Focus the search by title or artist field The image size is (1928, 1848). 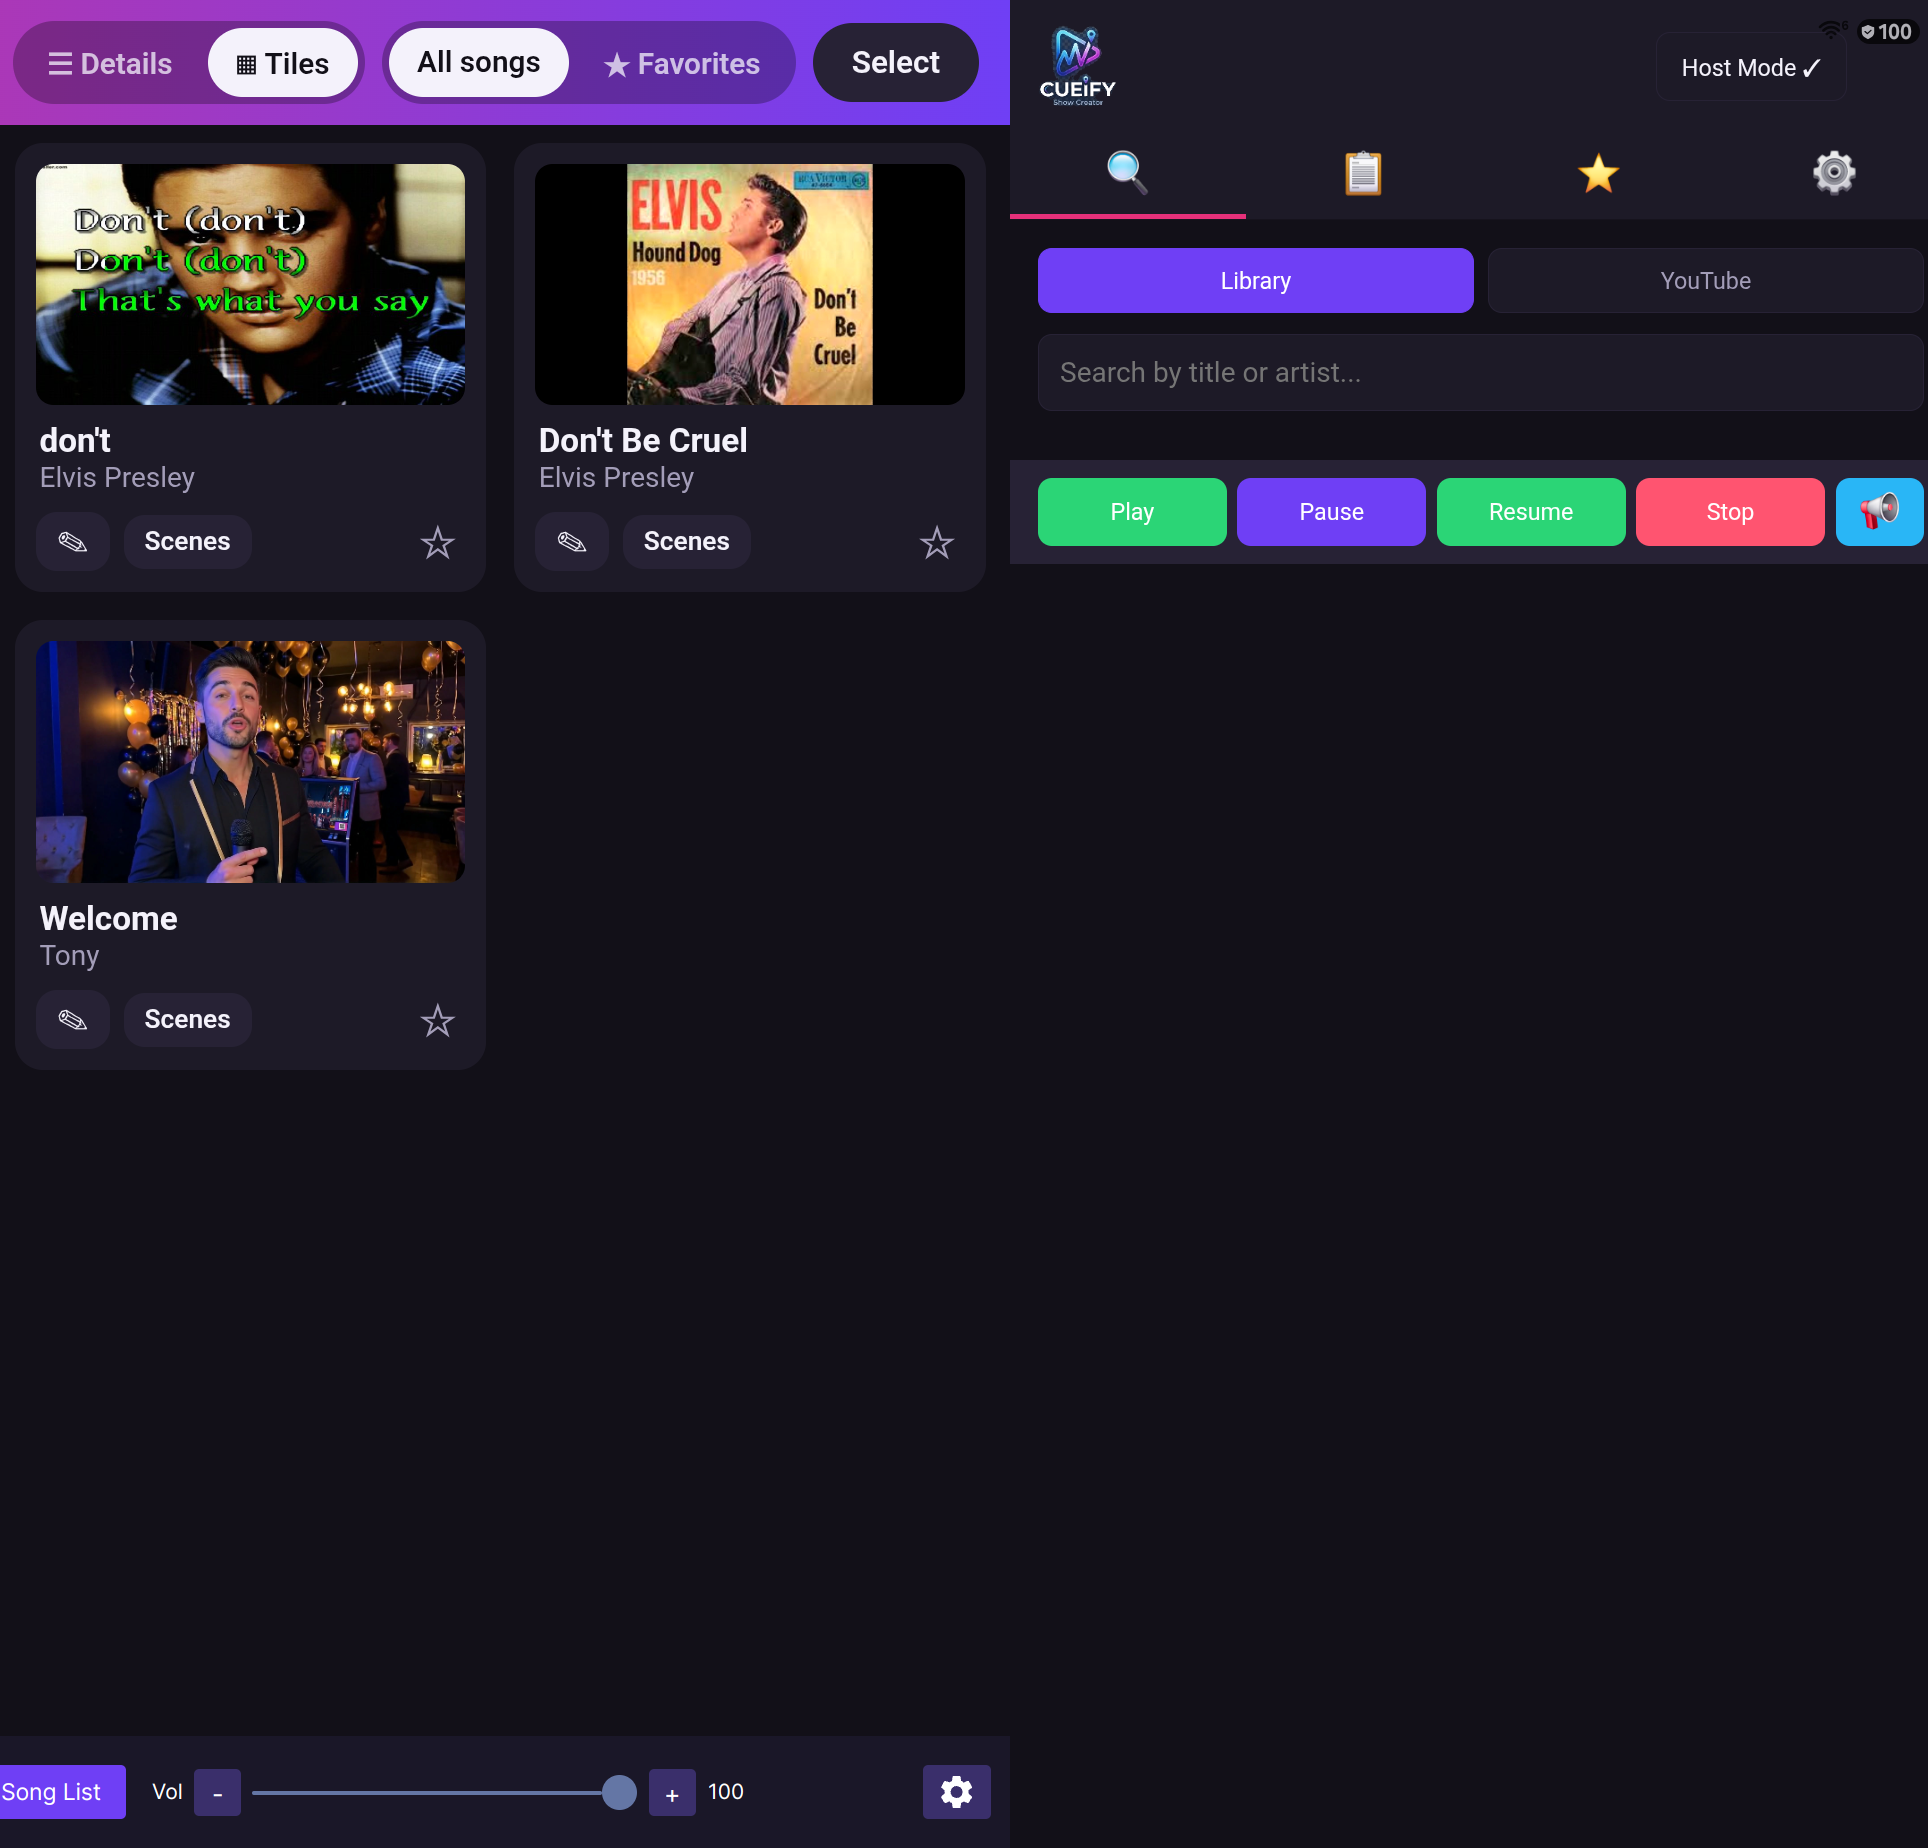[1481, 373]
